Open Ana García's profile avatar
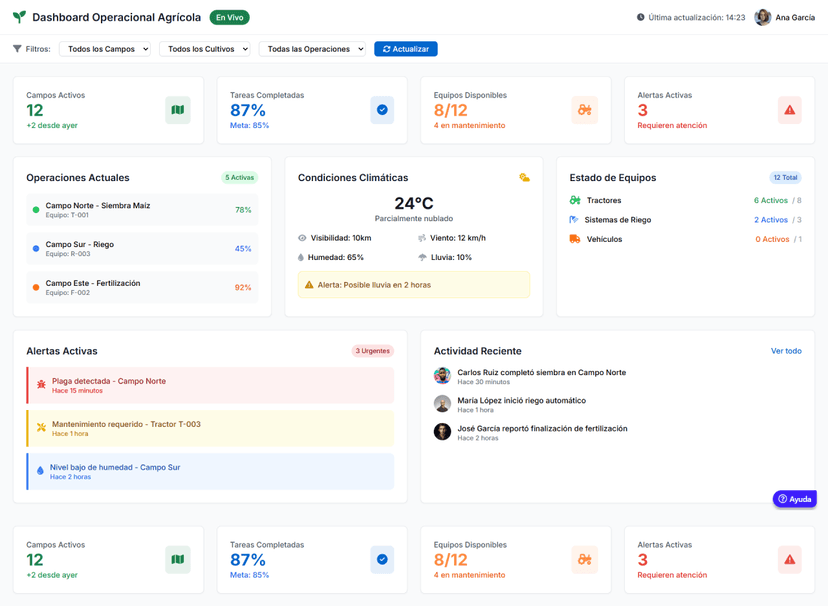The height and width of the screenshot is (606, 828). pos(763,17)
